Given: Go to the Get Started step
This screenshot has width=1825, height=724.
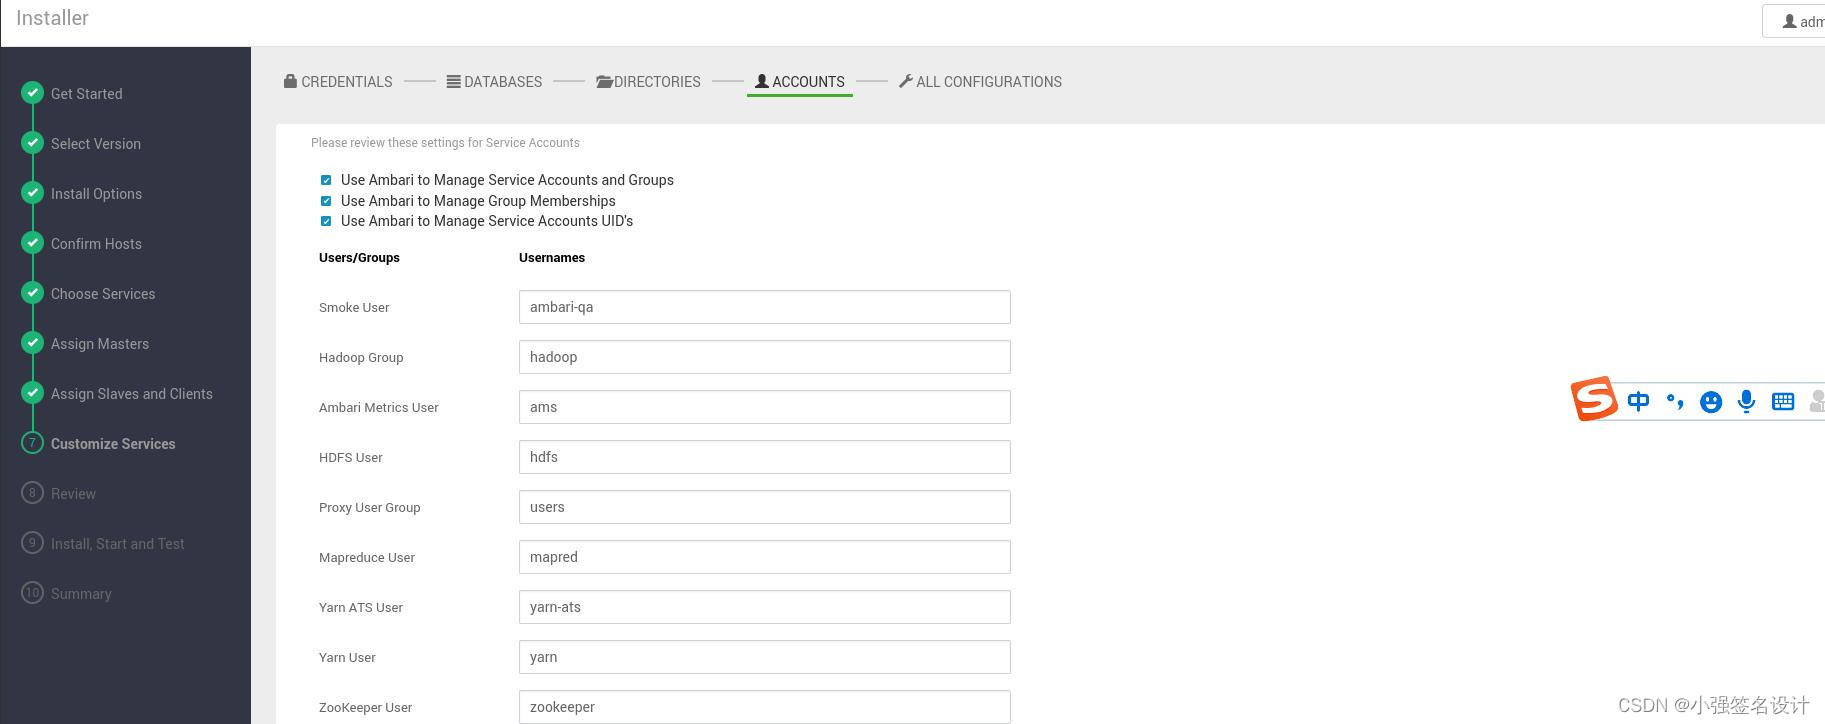Looking at the screenshot, I should (87, 94).
